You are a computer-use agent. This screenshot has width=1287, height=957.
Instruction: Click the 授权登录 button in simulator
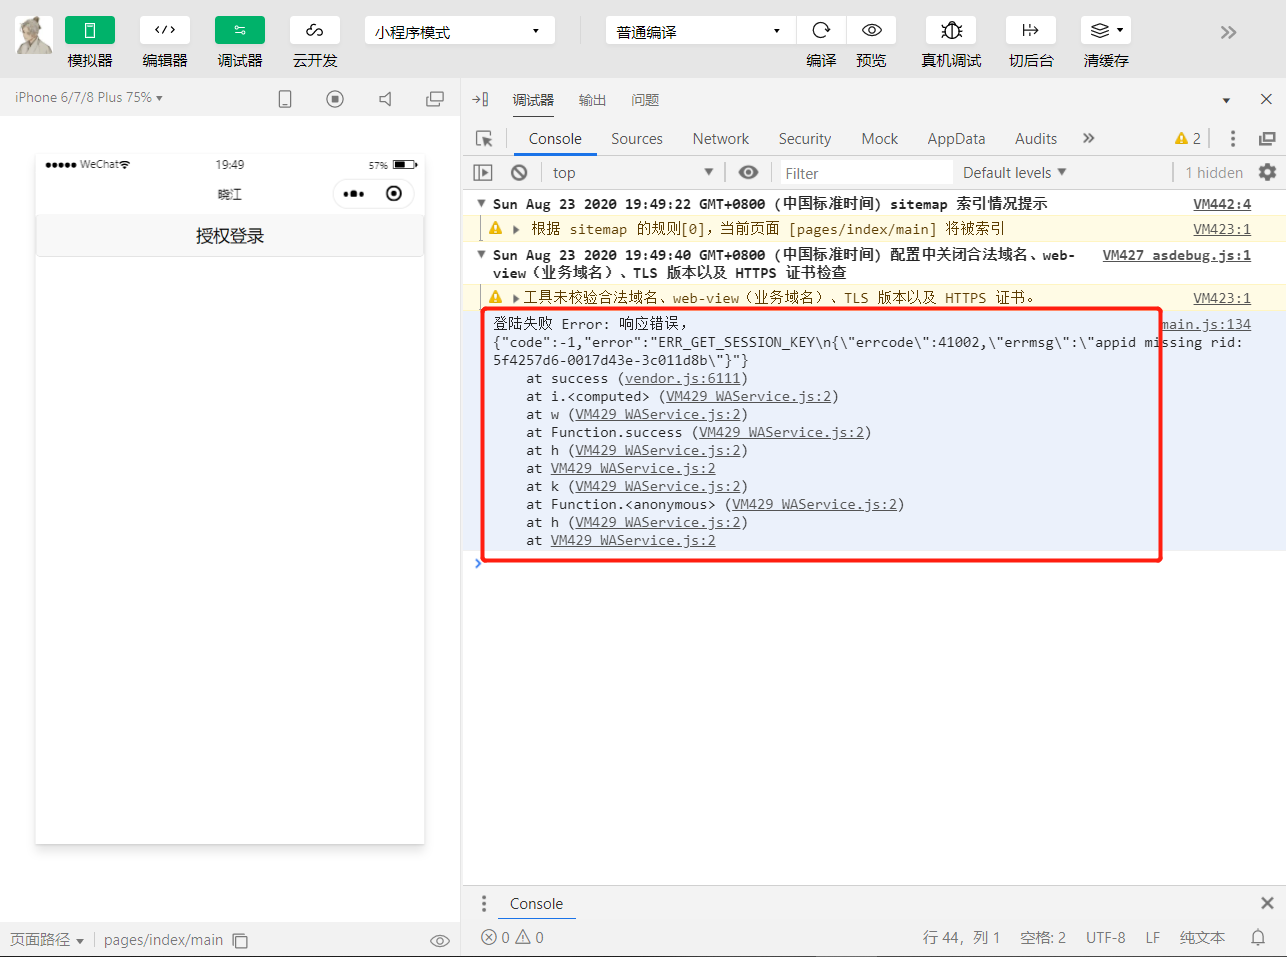click(x=230, y=236)
